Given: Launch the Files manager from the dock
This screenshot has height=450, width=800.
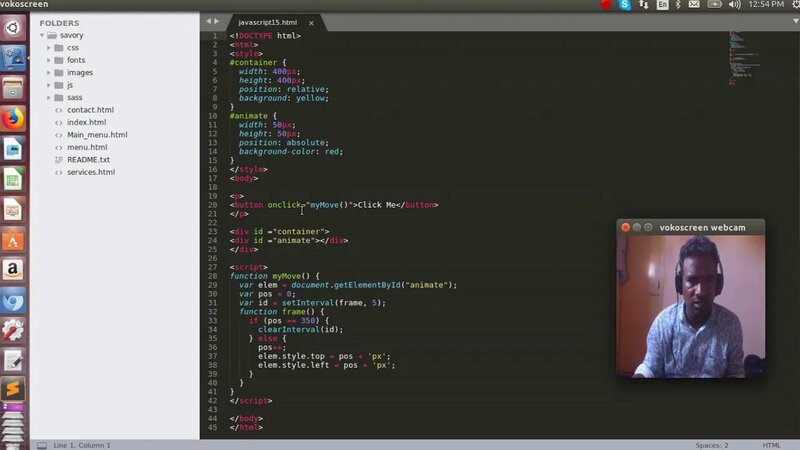Looking at the screenshot, I should (x=13, y=88).
